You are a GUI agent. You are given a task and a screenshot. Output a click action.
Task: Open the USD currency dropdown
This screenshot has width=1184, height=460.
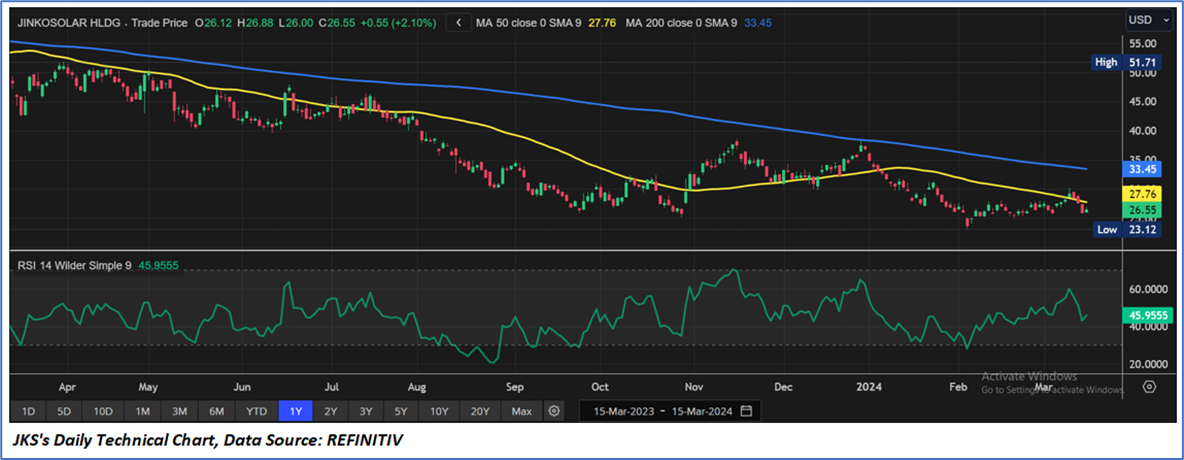(x=1145, y=20)
